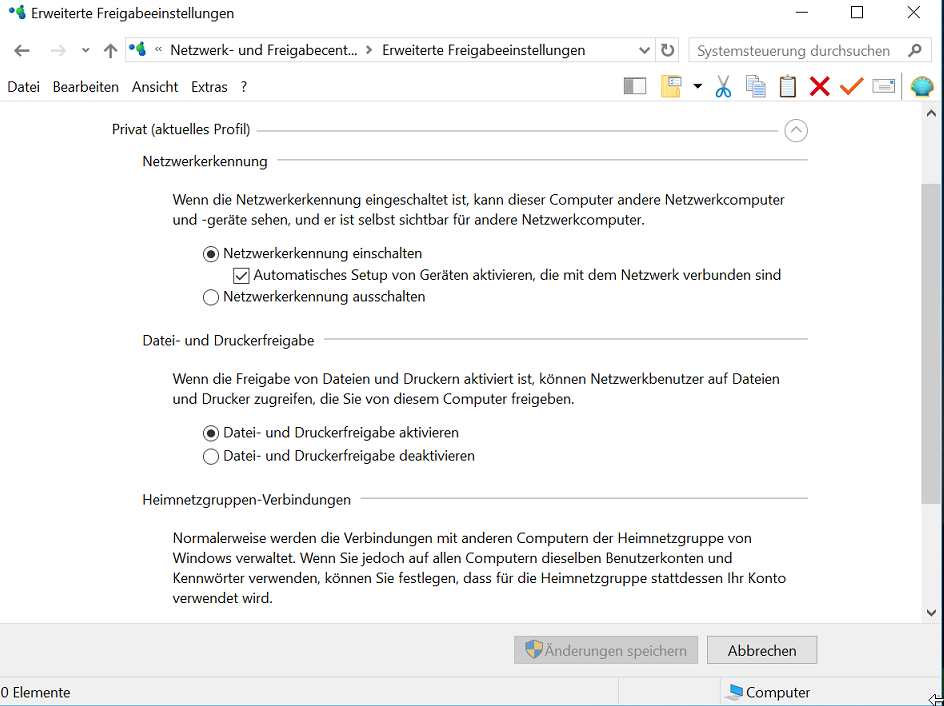Click Erweiterte Freigabeeinstellungen breadcrumb
Viewport: 944px width, 706px height.
click(483, 50)
